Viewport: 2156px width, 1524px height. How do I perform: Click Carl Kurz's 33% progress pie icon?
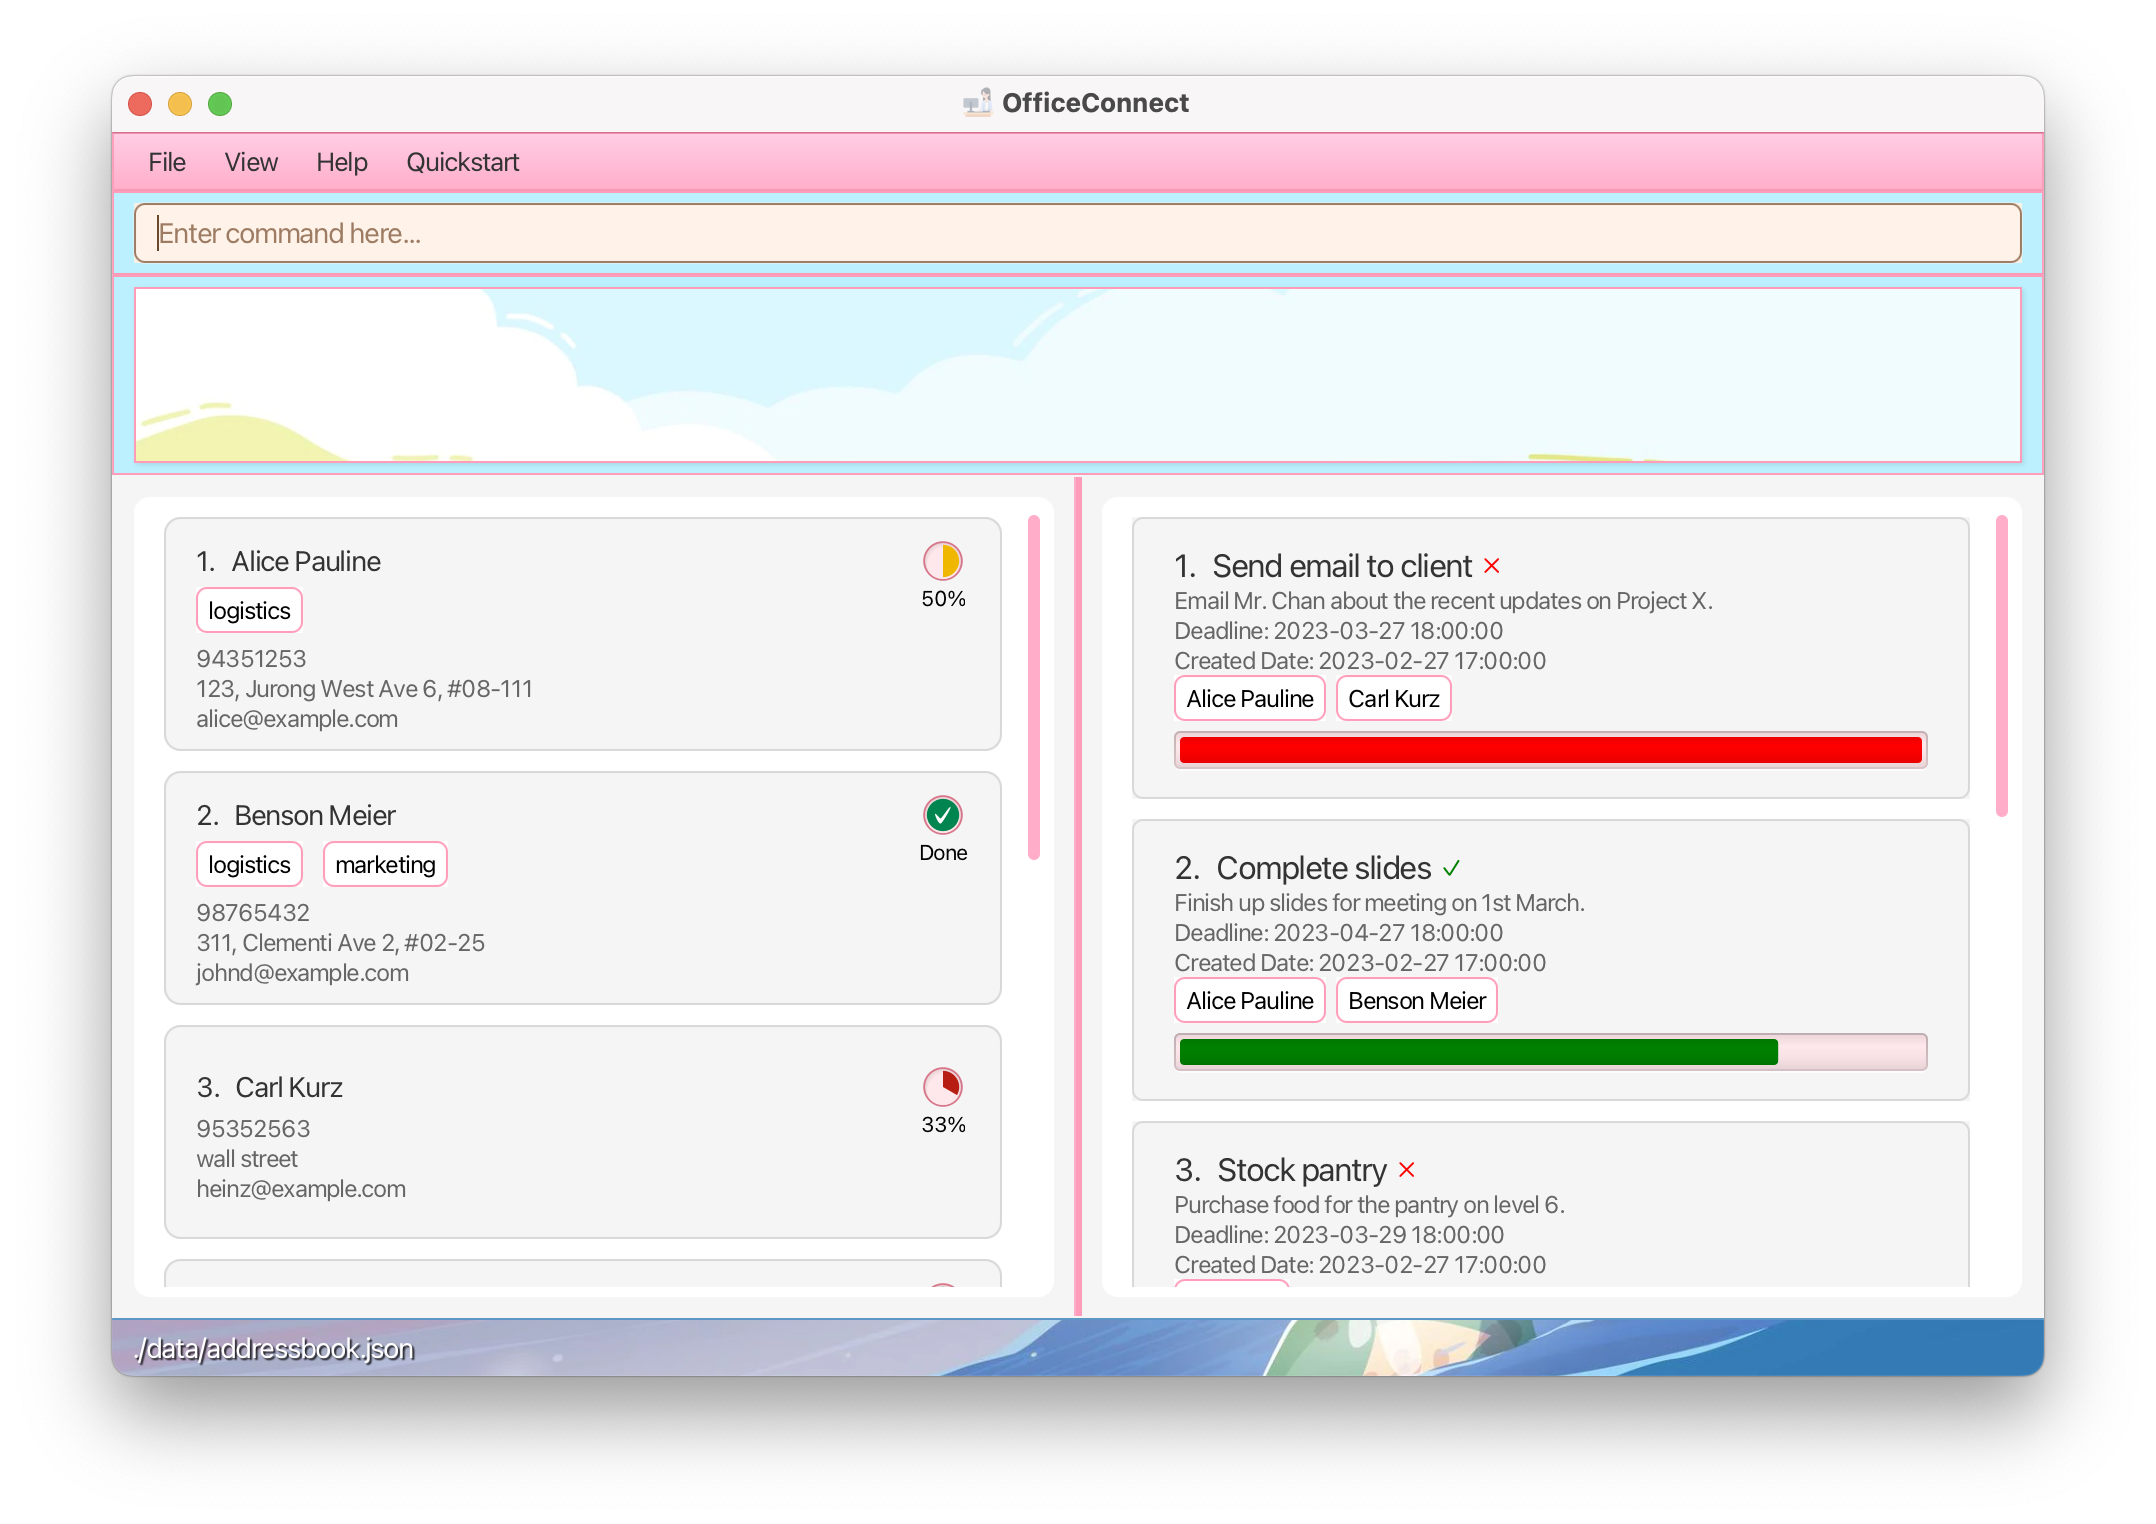[942, 1086]
